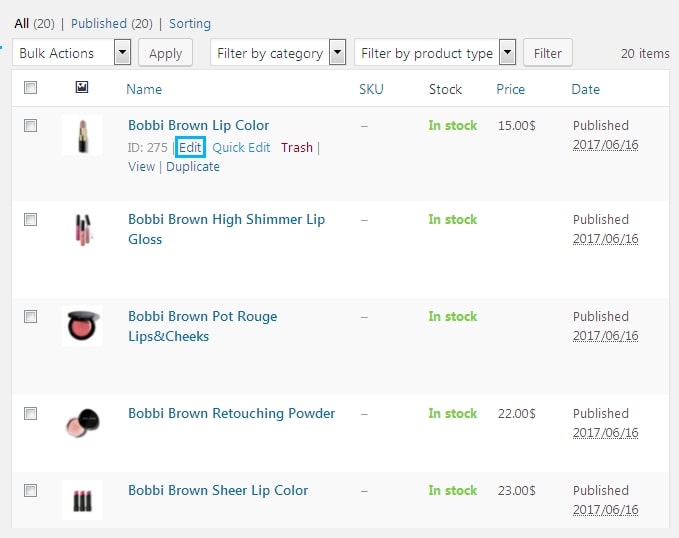Viewport: 679px width, 538px height.
Task: Open the Filter by category dropdown
Action: [278, 53]
